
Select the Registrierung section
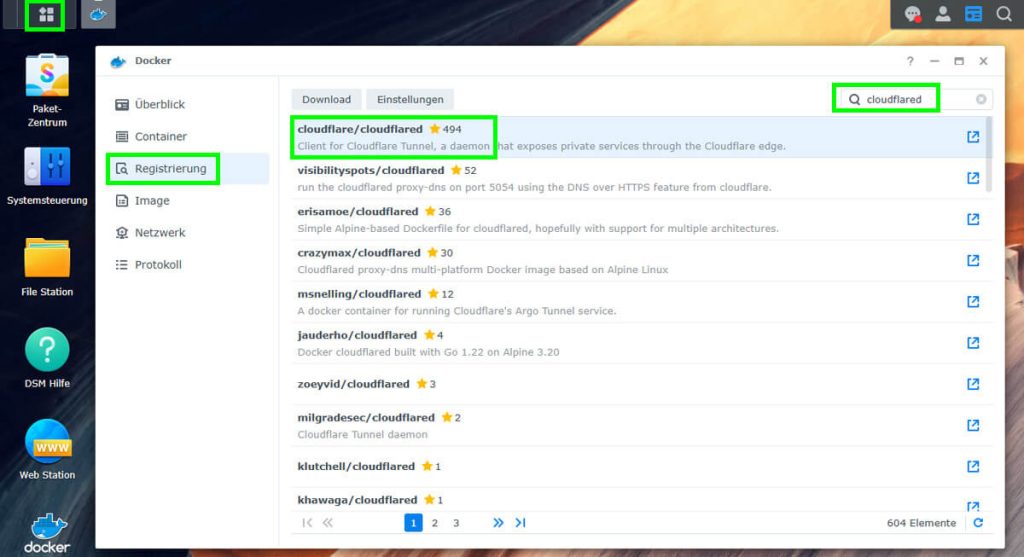pos(188,168)
